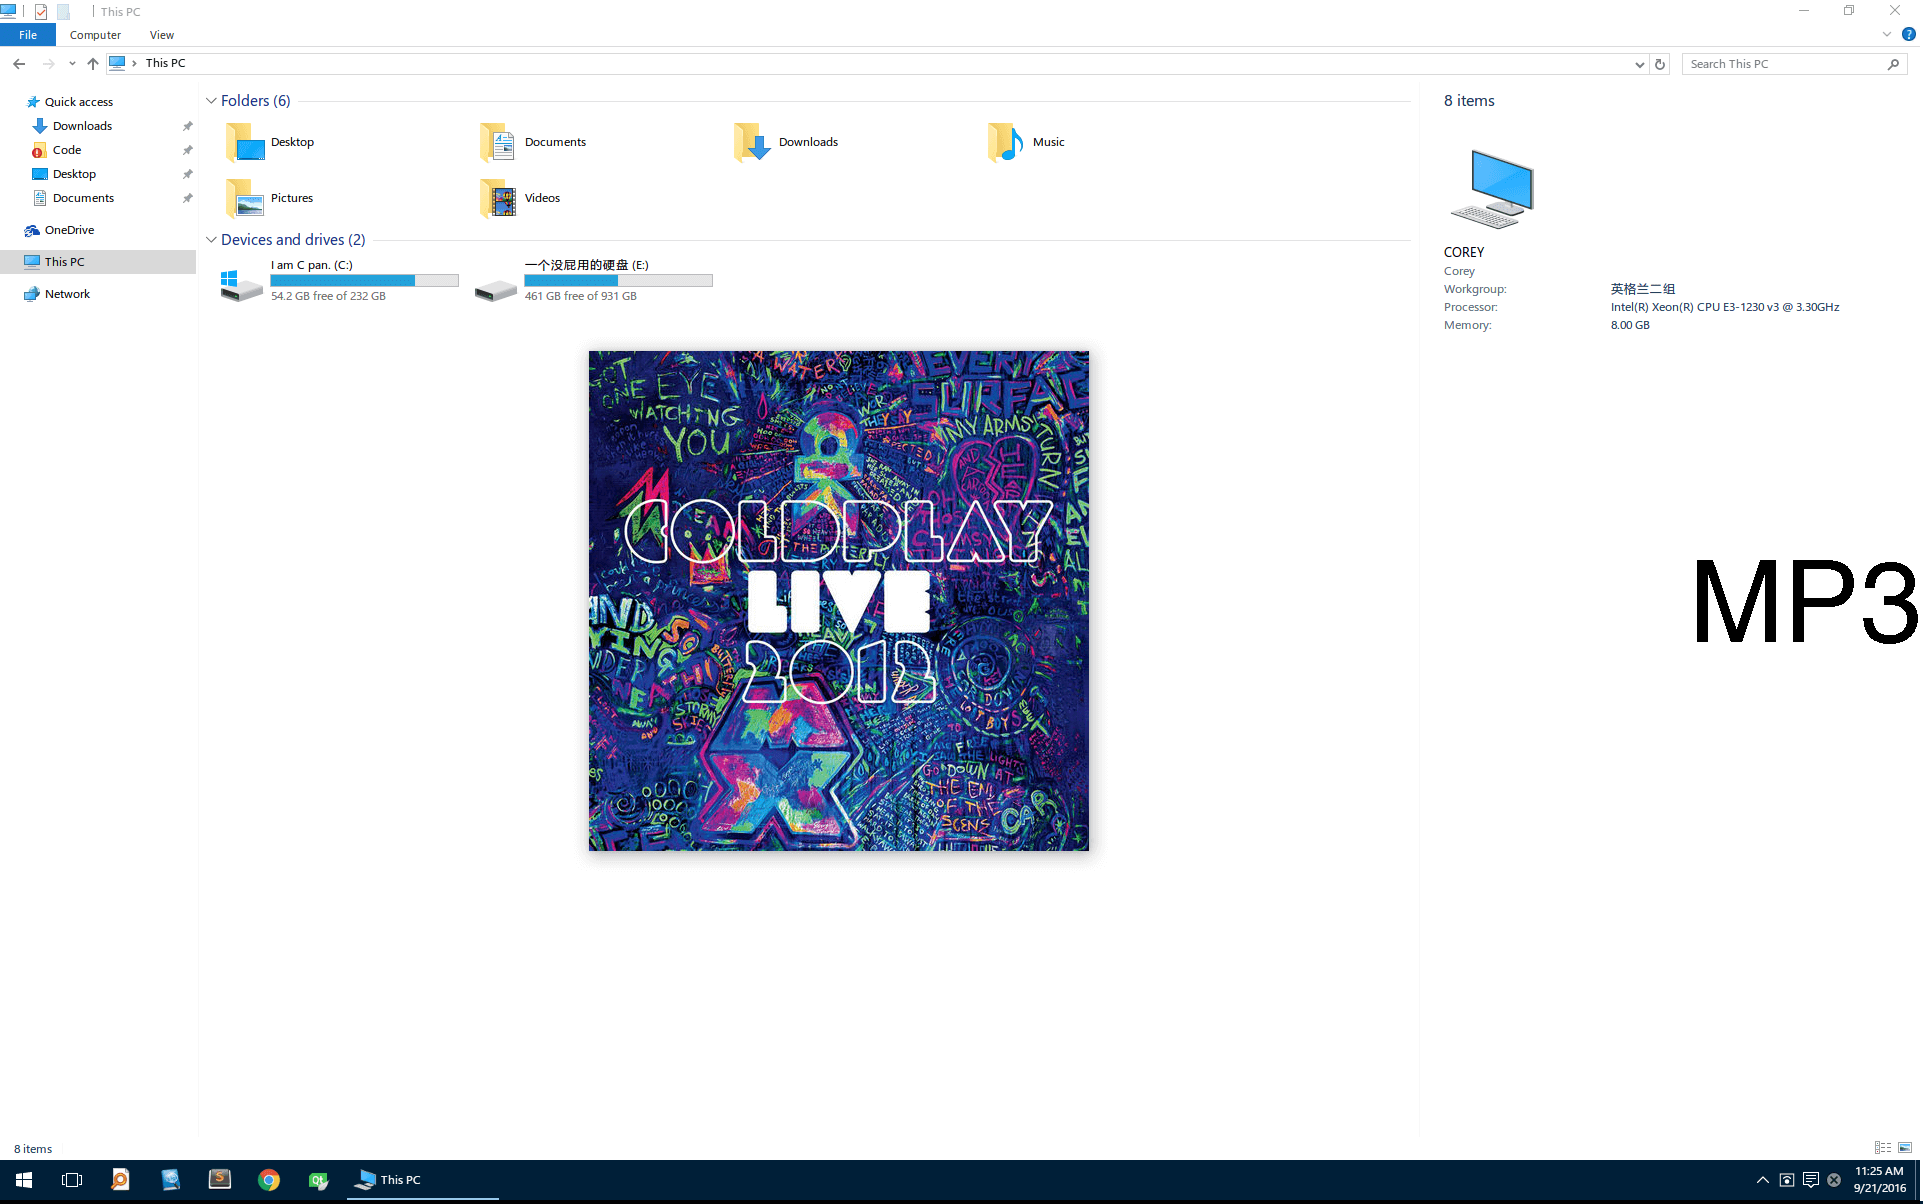Image resolution: width=1923 pixels, height=1204 pixels.
Task: Open the Videos folder icon
Action: coord(497,198)
